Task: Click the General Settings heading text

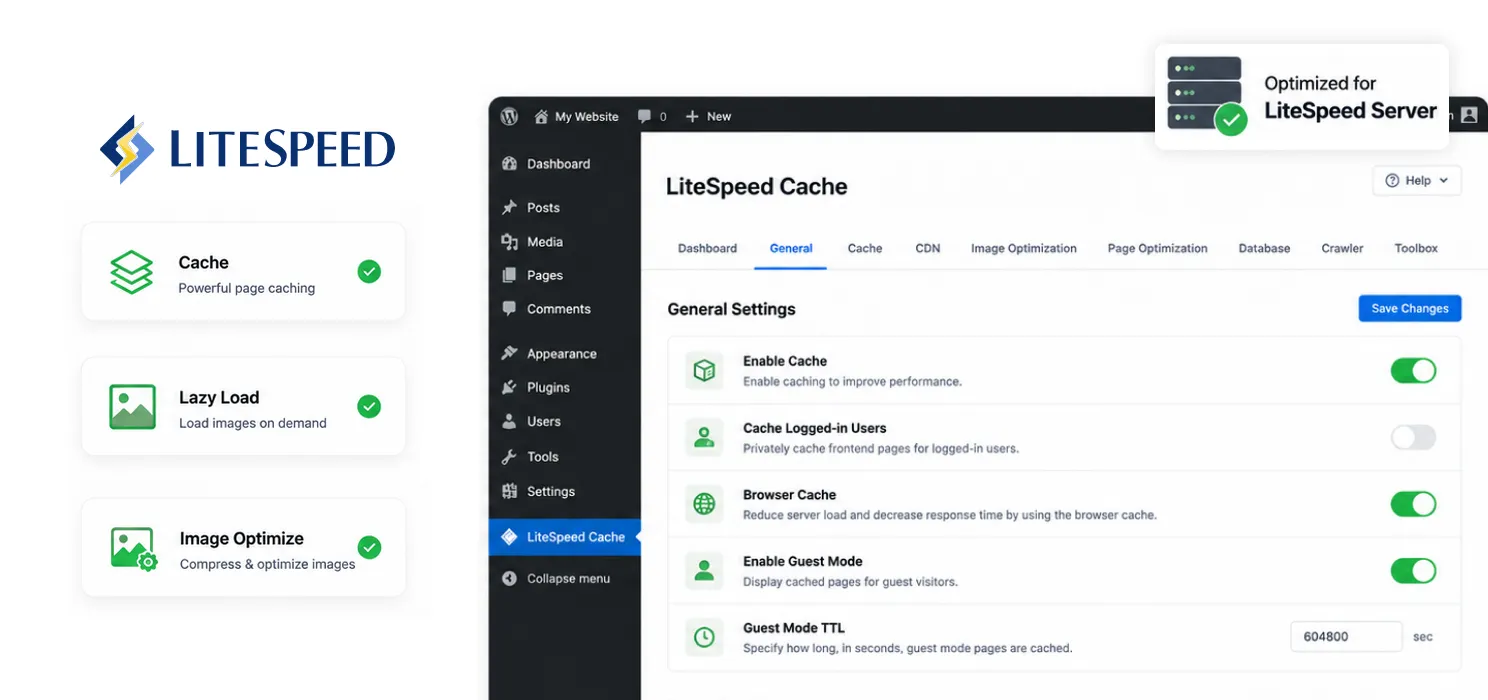Action: (731, 309)
